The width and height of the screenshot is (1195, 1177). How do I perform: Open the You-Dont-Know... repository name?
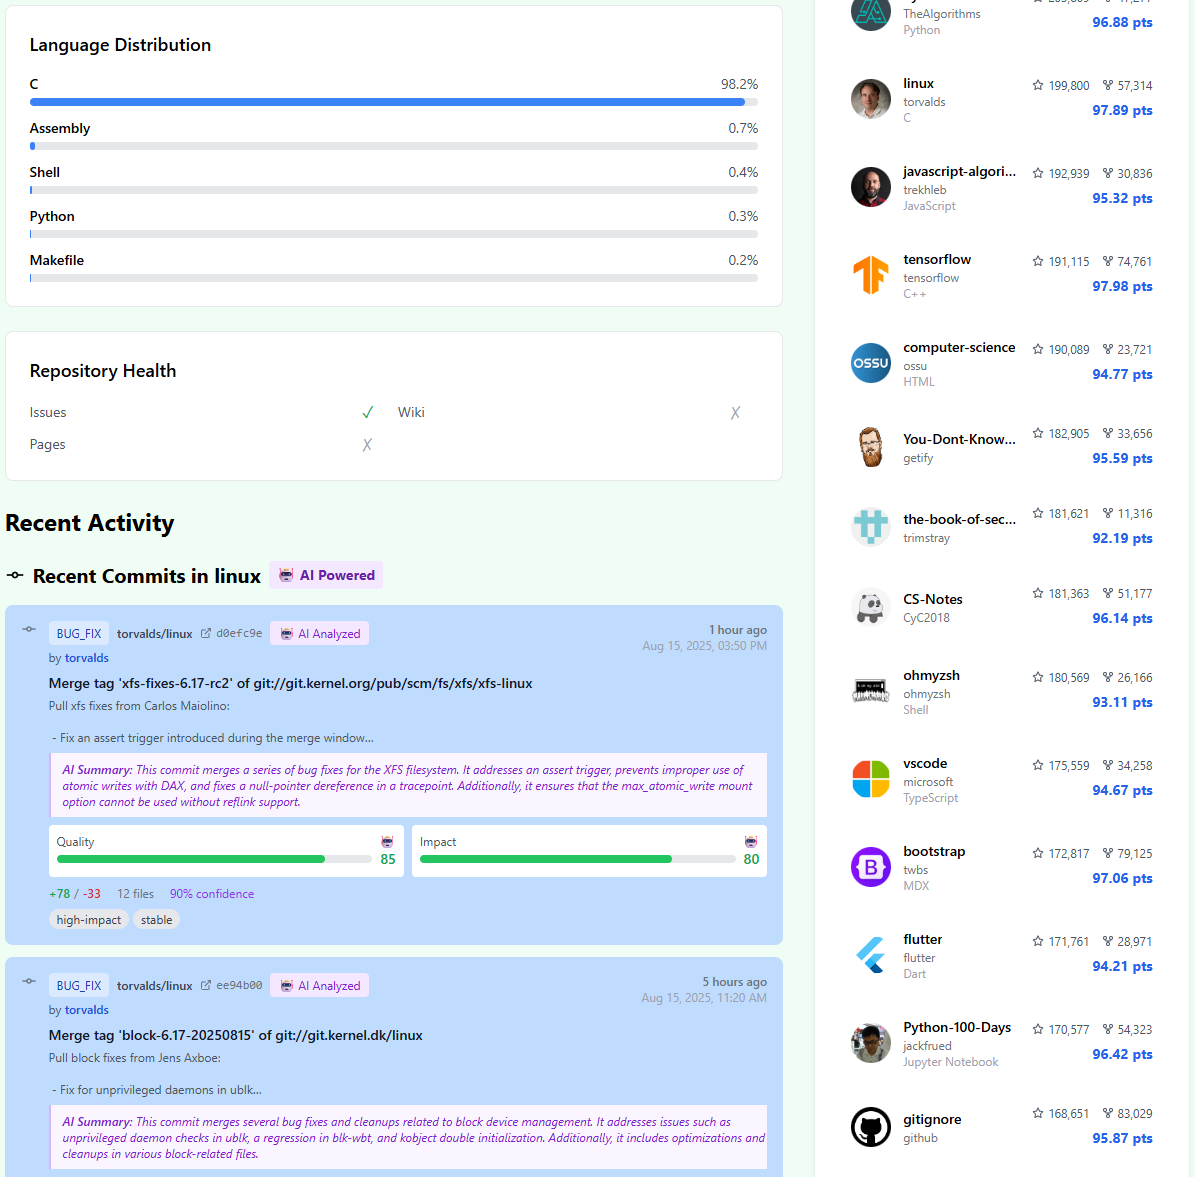pos(959,439)
